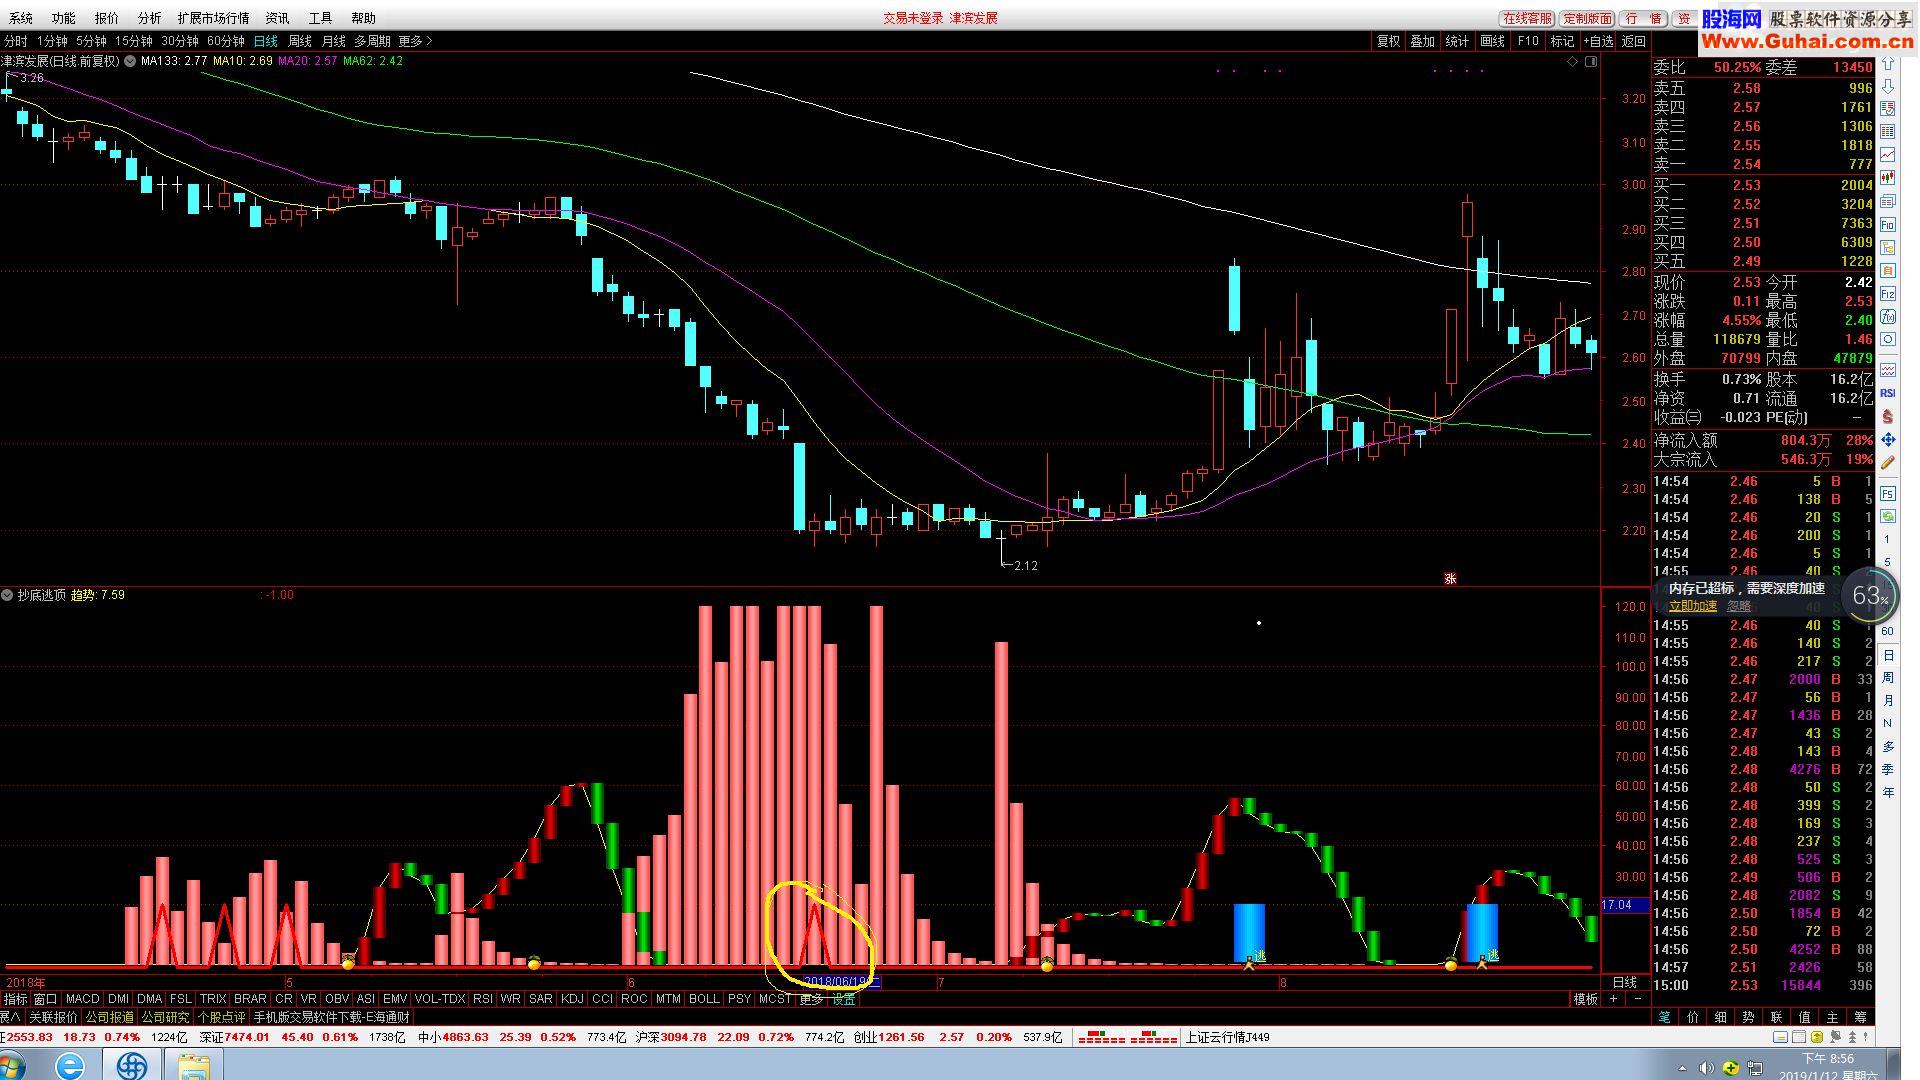Switch period to 季 in right strip
This screenshot has width=1920, height=1080.
click(1888, 769)
